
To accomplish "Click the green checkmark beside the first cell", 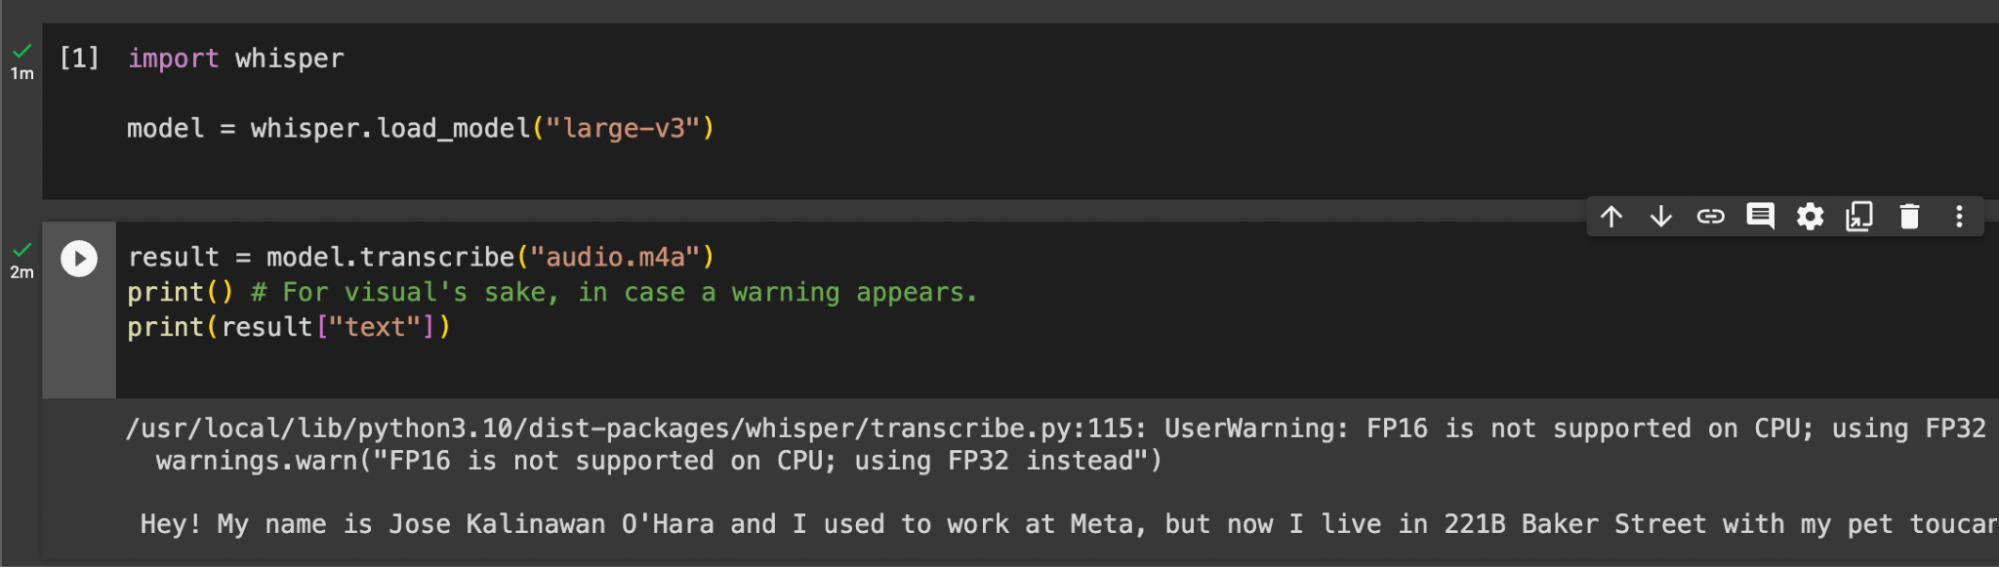I will click(x=22, y=51).
